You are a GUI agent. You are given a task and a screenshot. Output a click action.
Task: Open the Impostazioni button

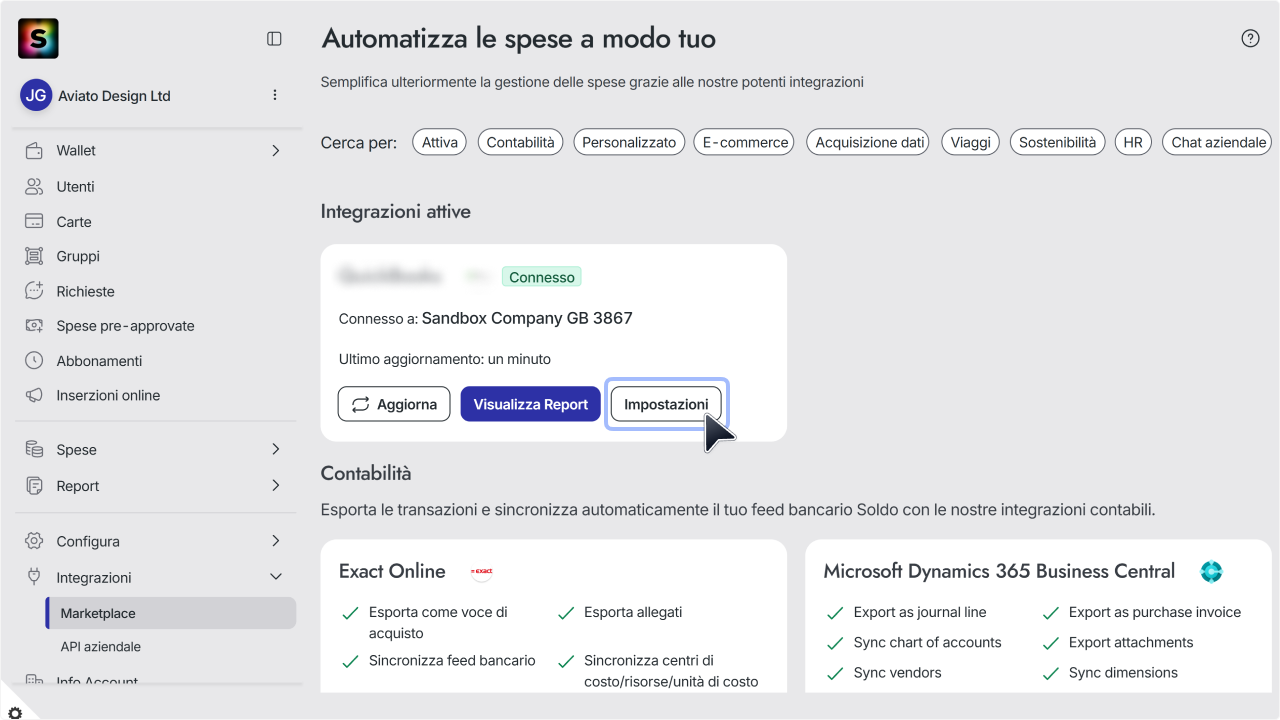pyautogui.click(x=666, y=404)
